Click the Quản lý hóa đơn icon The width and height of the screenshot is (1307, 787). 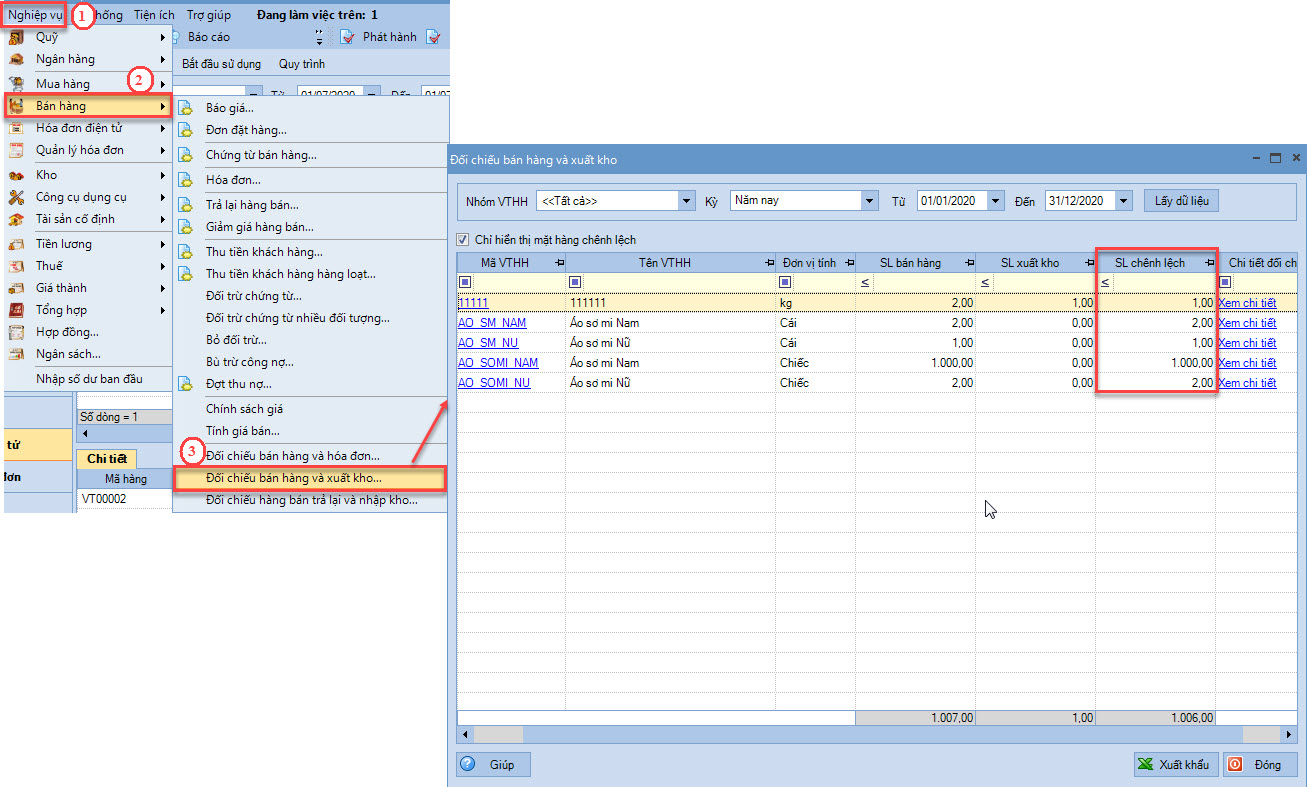[16, 150]
